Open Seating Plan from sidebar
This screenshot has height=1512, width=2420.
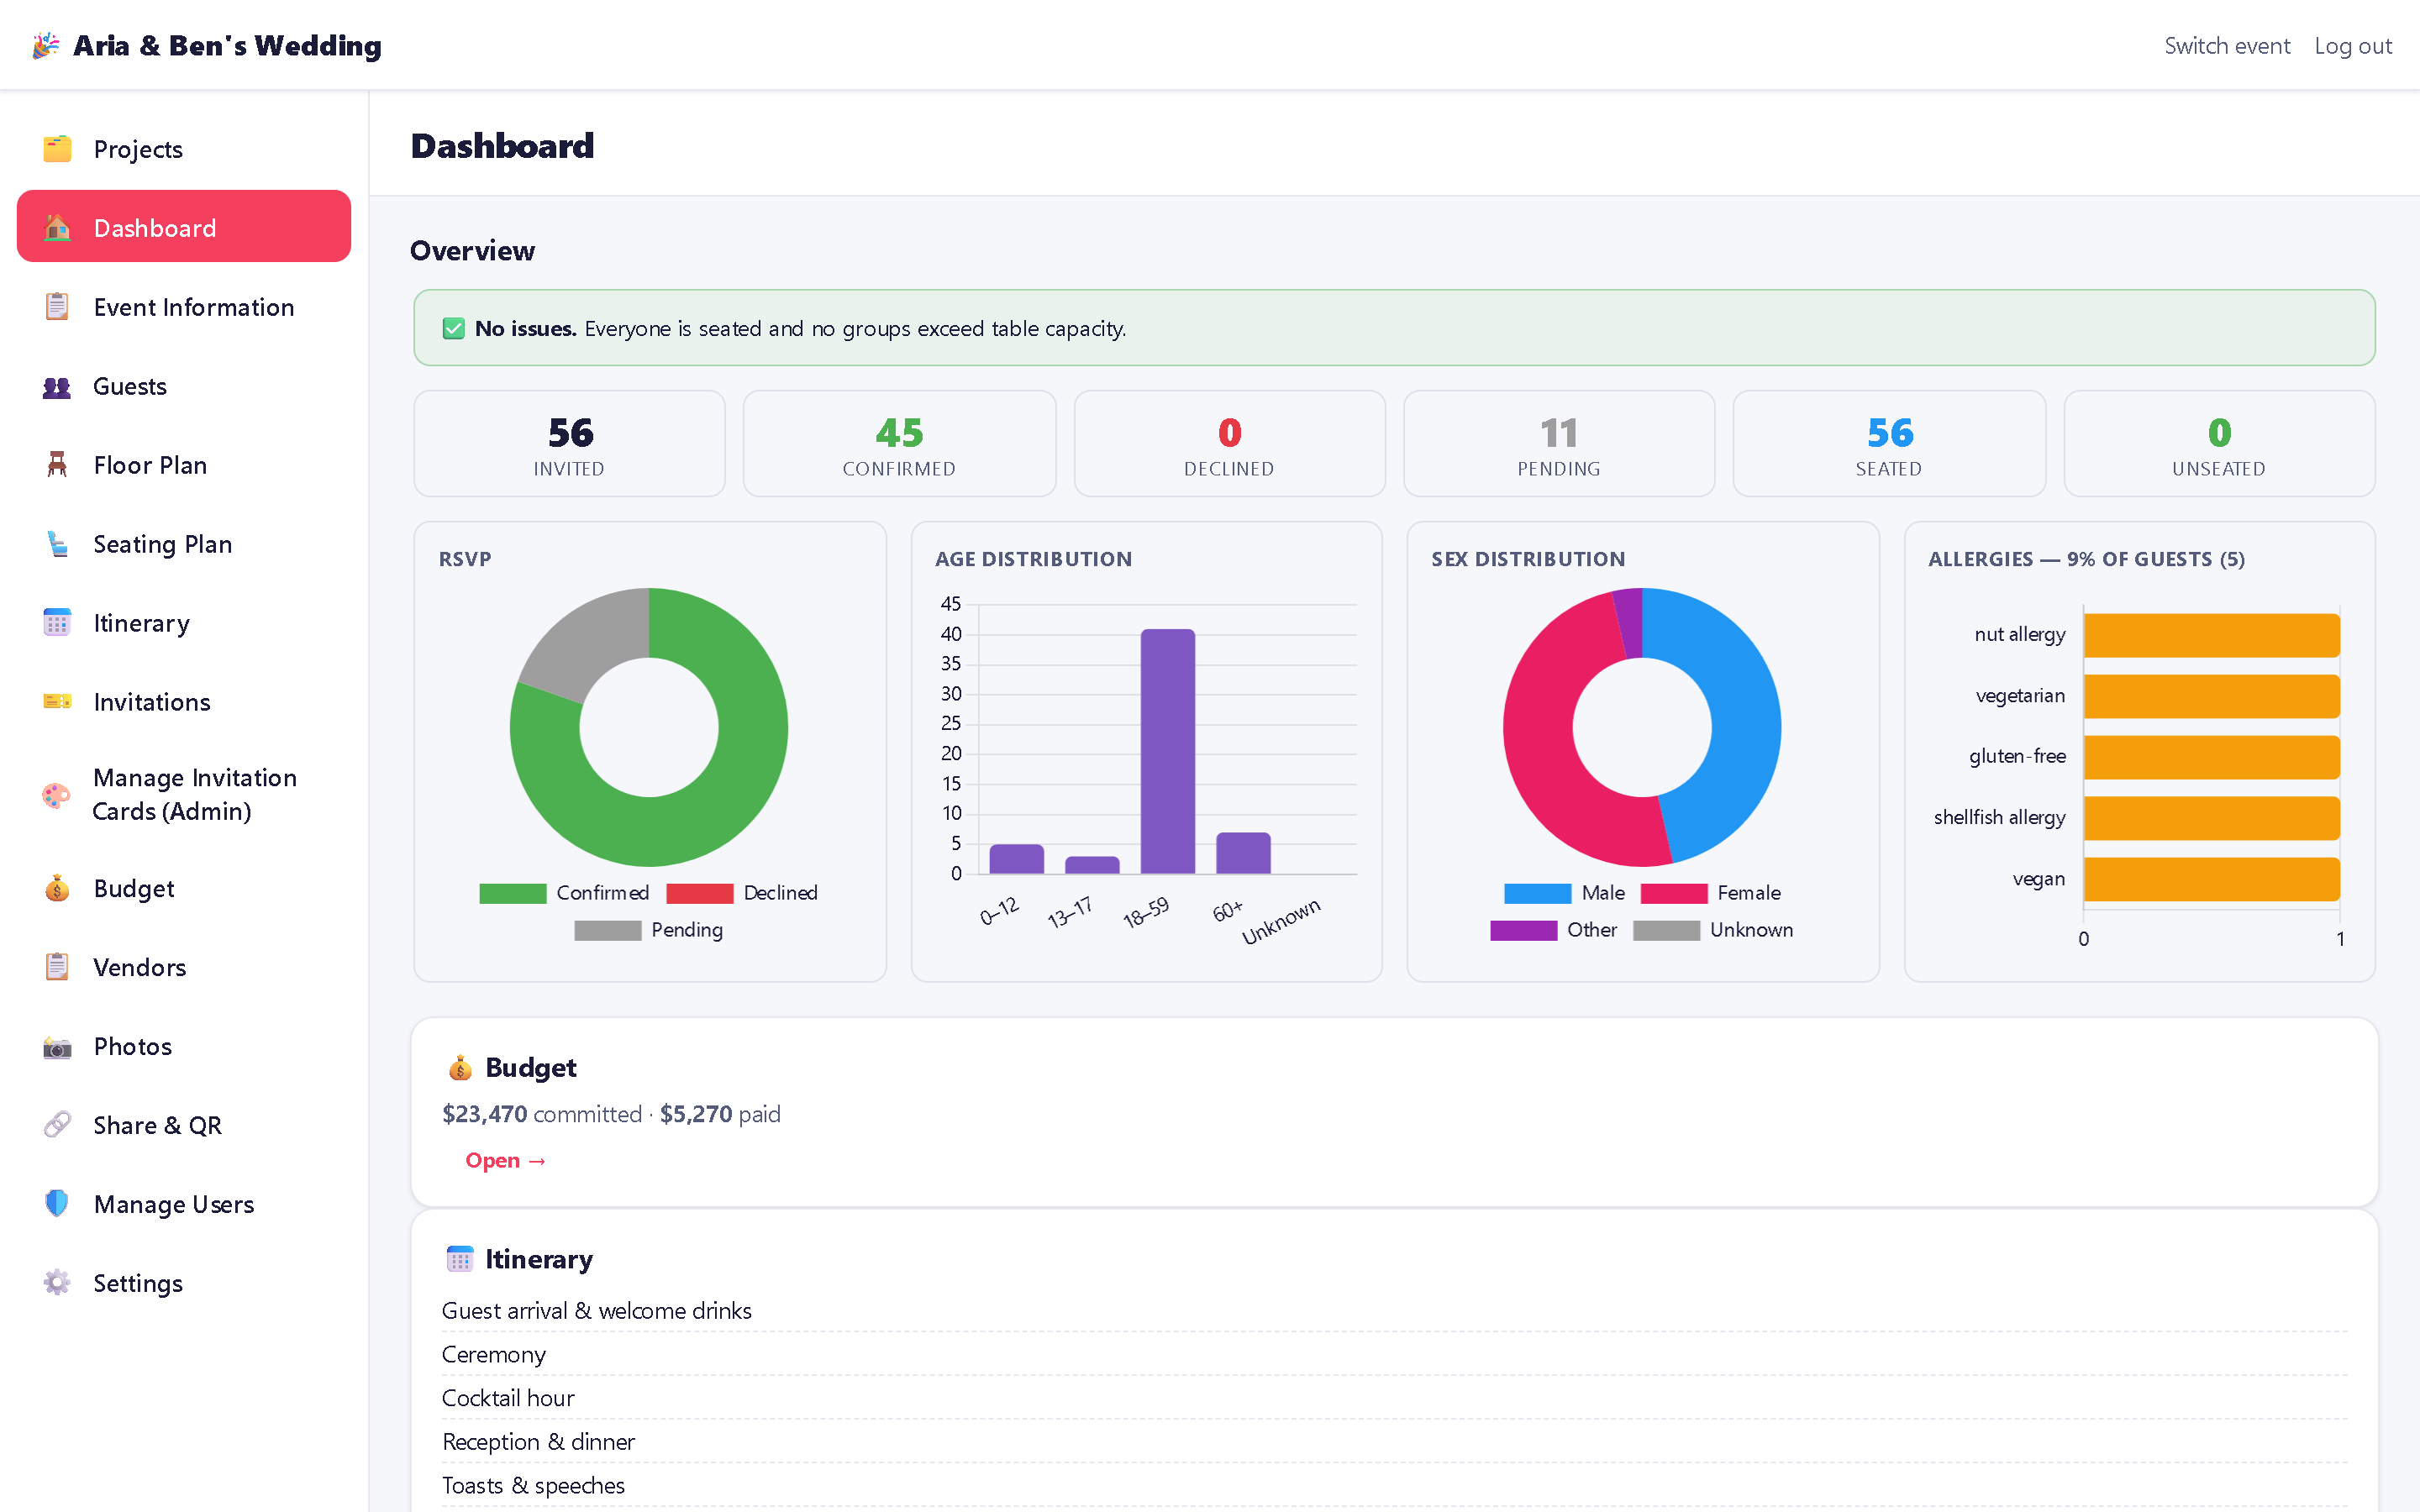pos(184,544)
